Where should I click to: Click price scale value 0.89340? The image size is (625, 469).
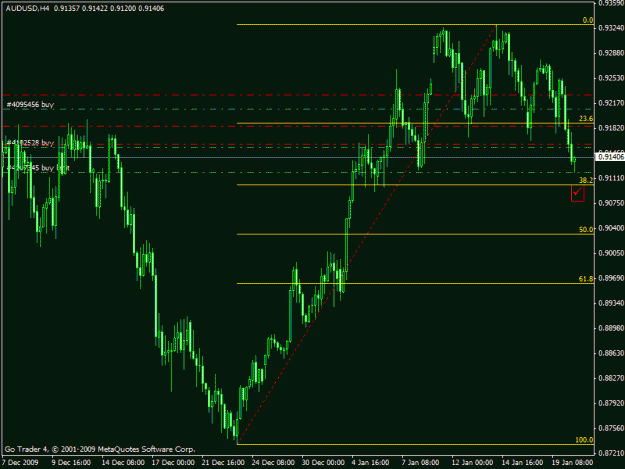click(x=611, y=303)
